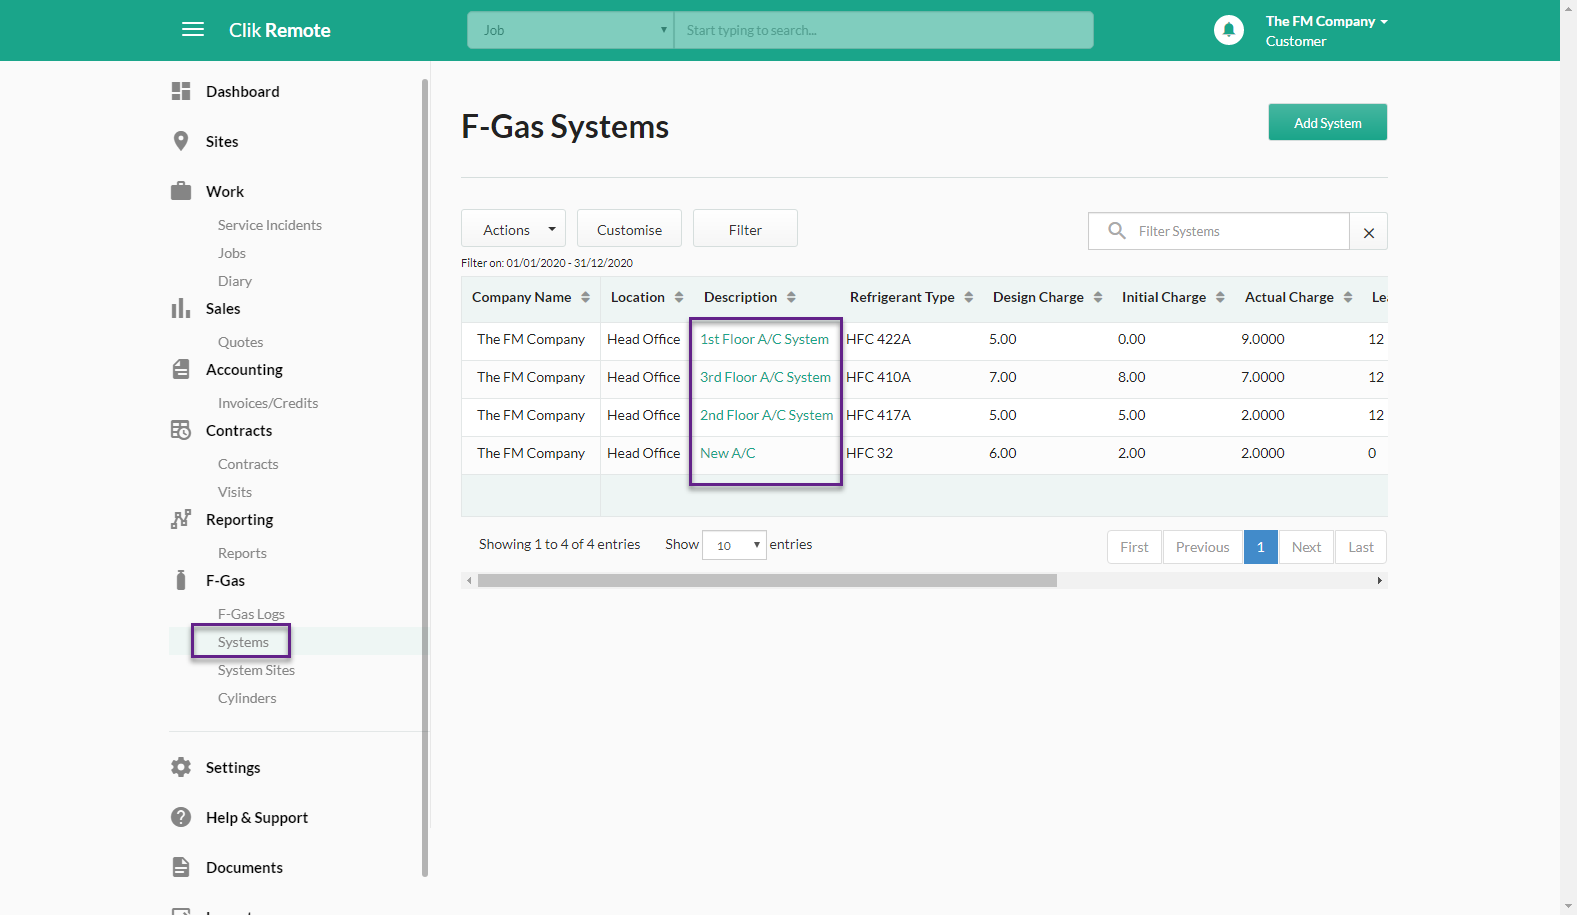Click the Reporting graph icon
1577x915 pixels.
pyautogui.click(x=181, y=519)
